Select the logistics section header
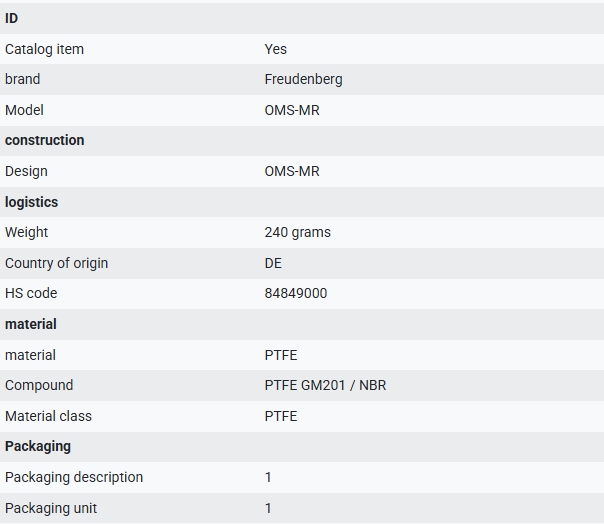 (x=31, y=202)
